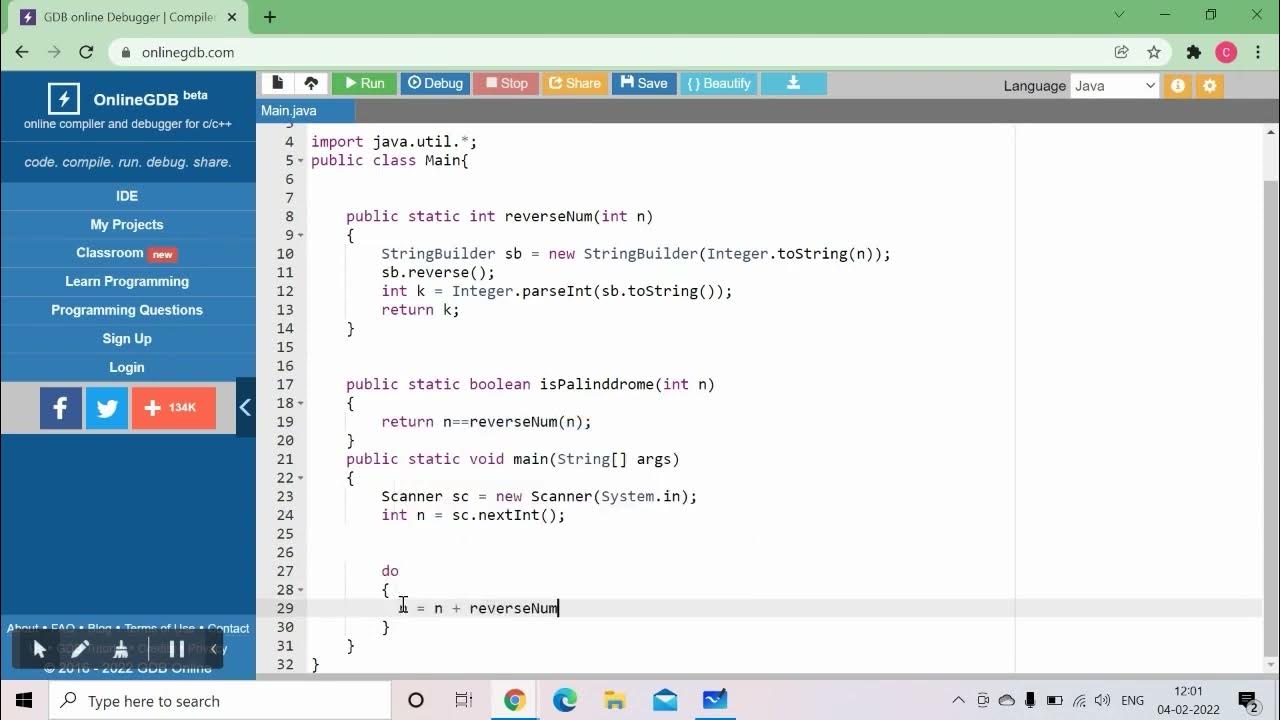Image resolution: width=1280 pixels, height=720 pixels.
Task: Click the Contact footer link
Action: tap(228, 628)
